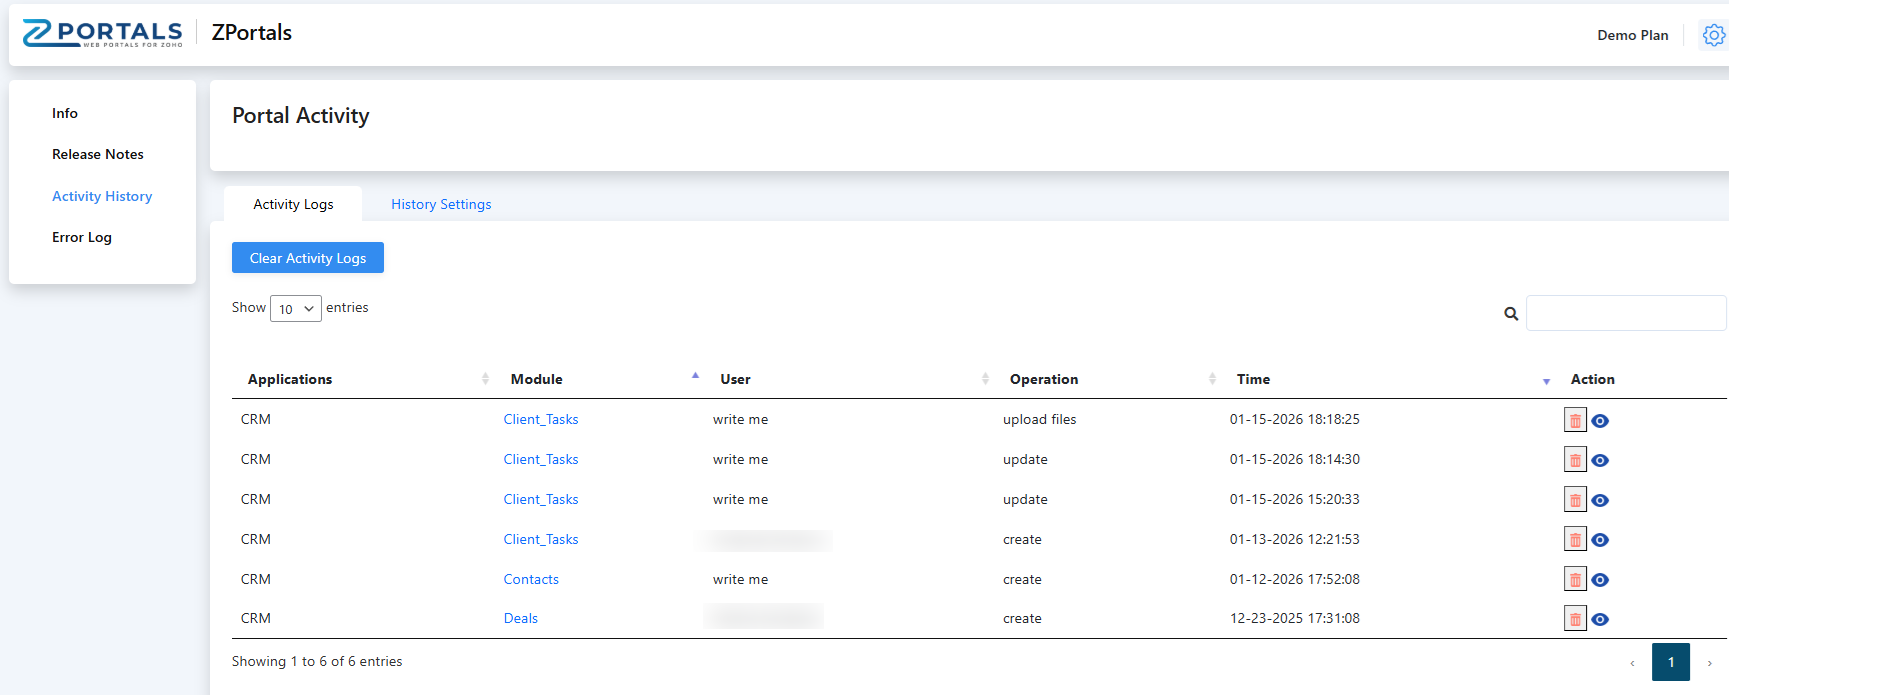This screenshot has width=1882, height=695.
Task: Click the search magnifier icon
Action: click(1511, 314)
